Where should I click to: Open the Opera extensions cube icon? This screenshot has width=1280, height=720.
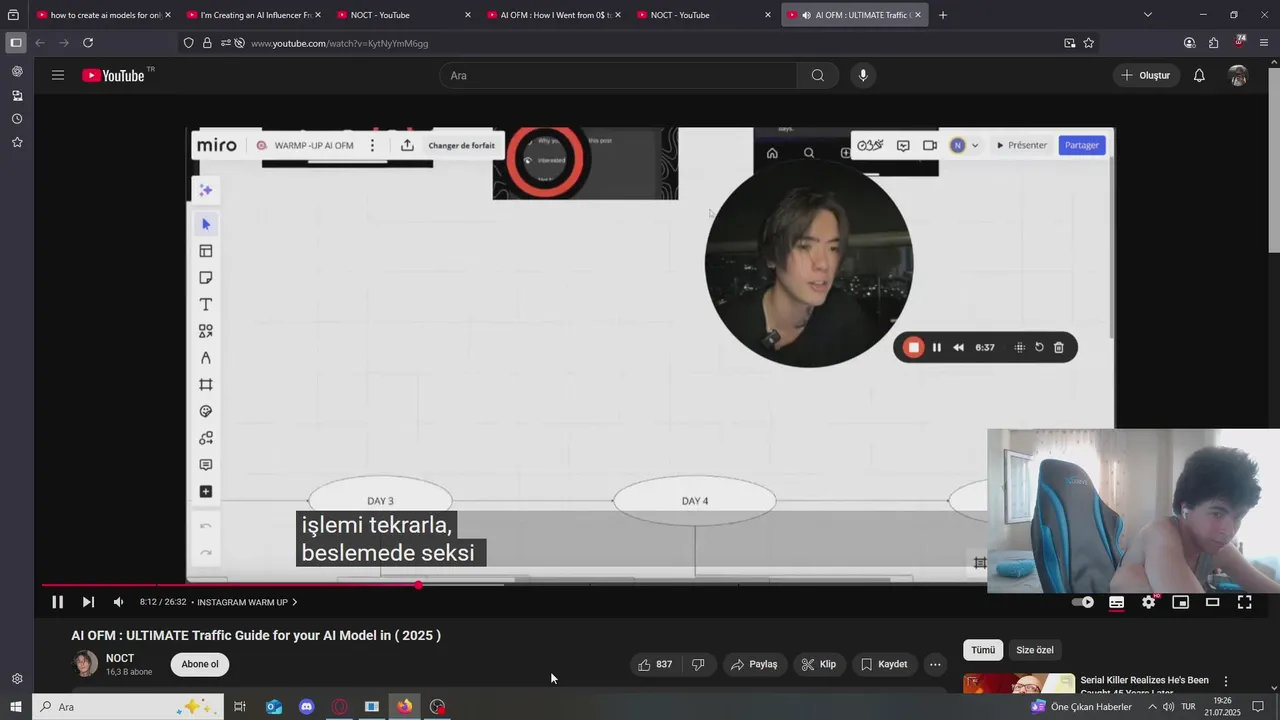point(1214,43)
